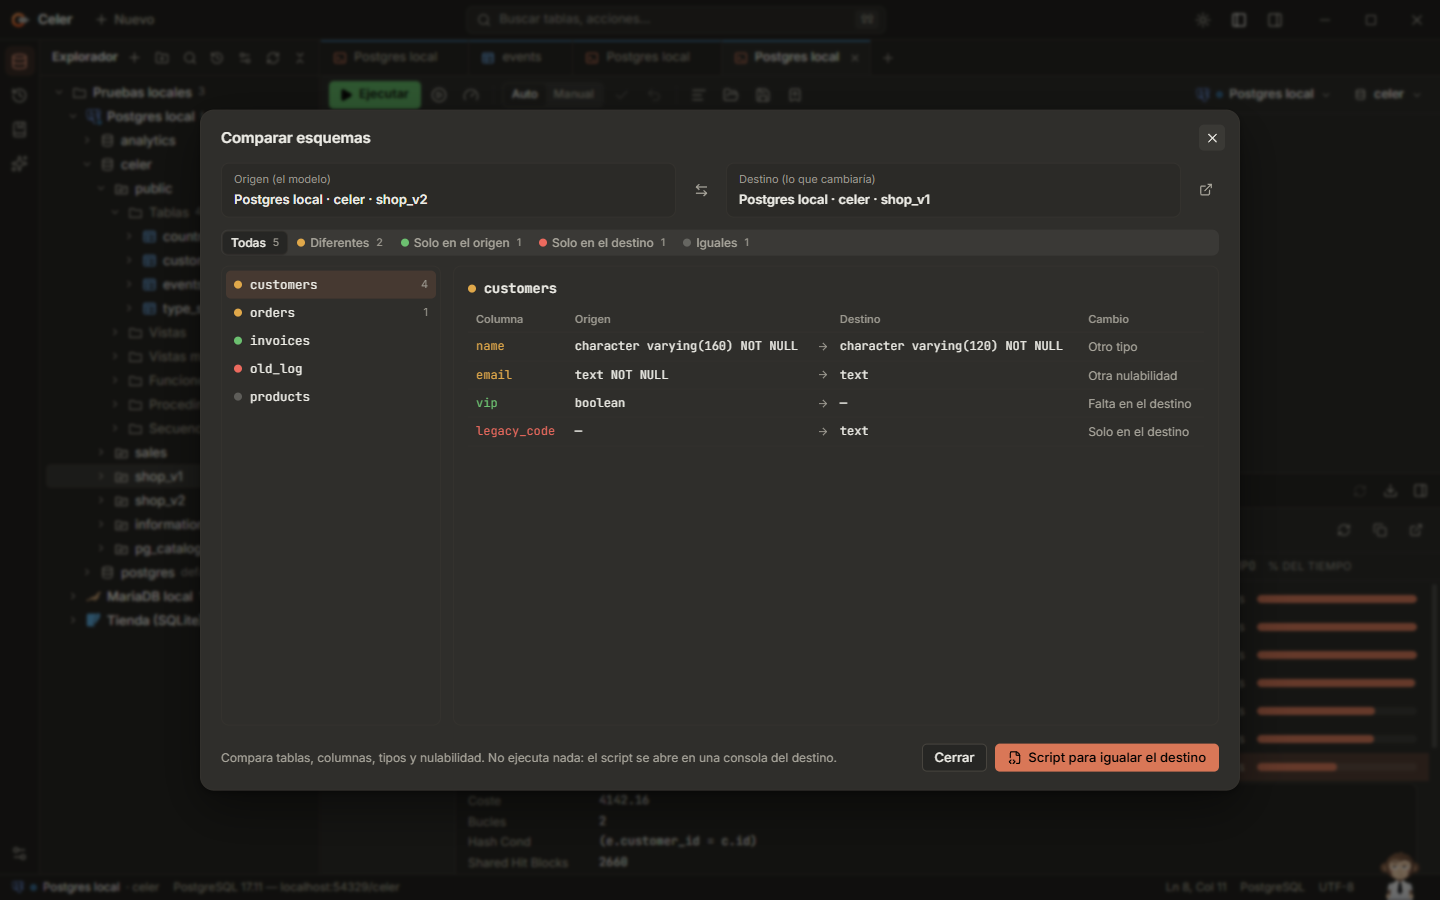
Task: Filter to Iguales tables
Action: 716,243
